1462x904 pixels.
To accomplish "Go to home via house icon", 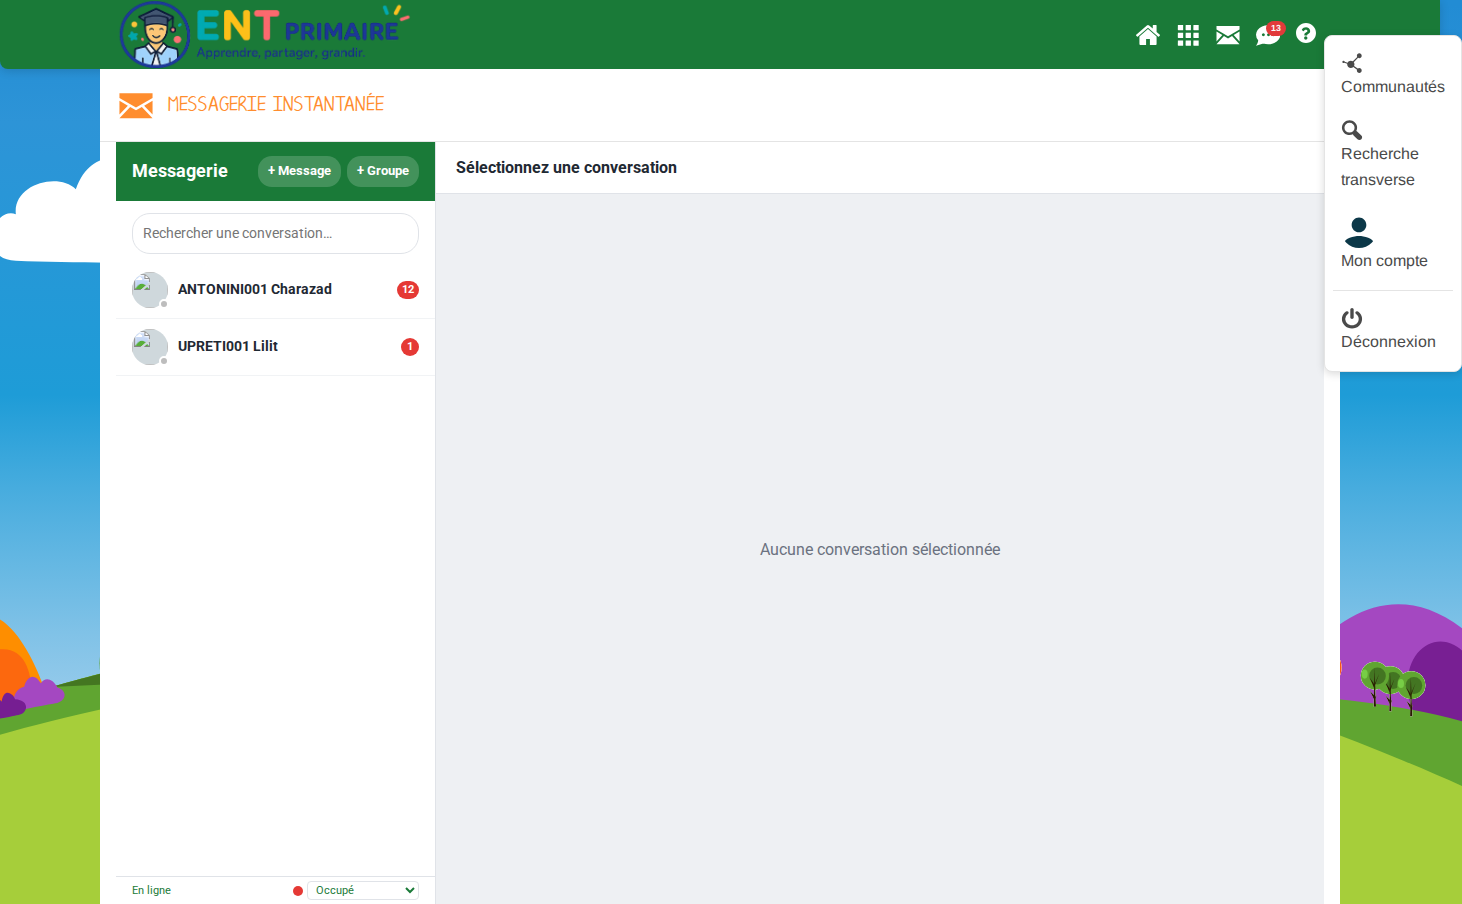I will pos(1148,35).
